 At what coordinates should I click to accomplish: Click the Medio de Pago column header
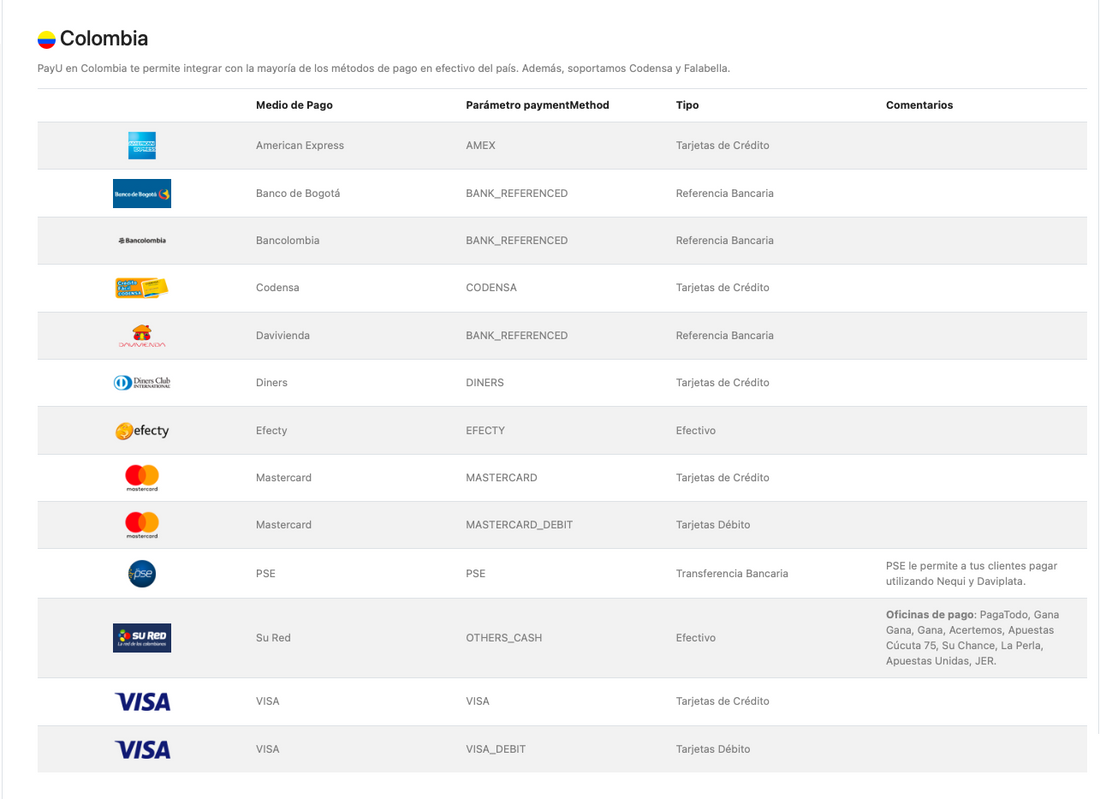pos(294,105)
